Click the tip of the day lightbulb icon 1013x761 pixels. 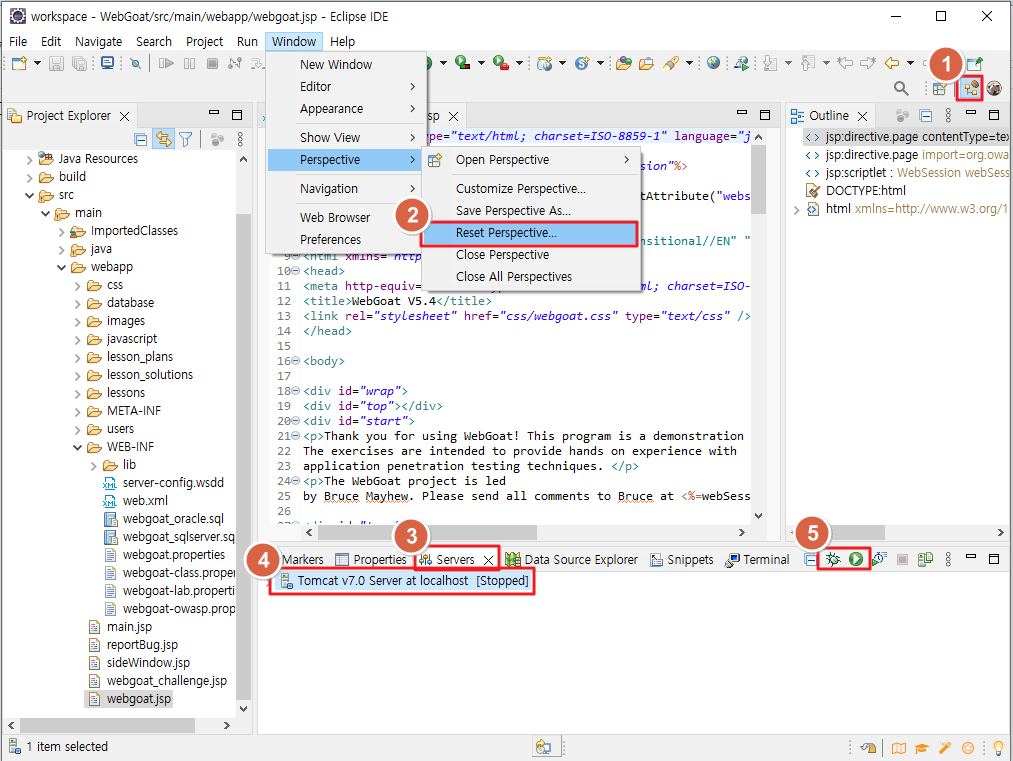[x=997, y=748]
